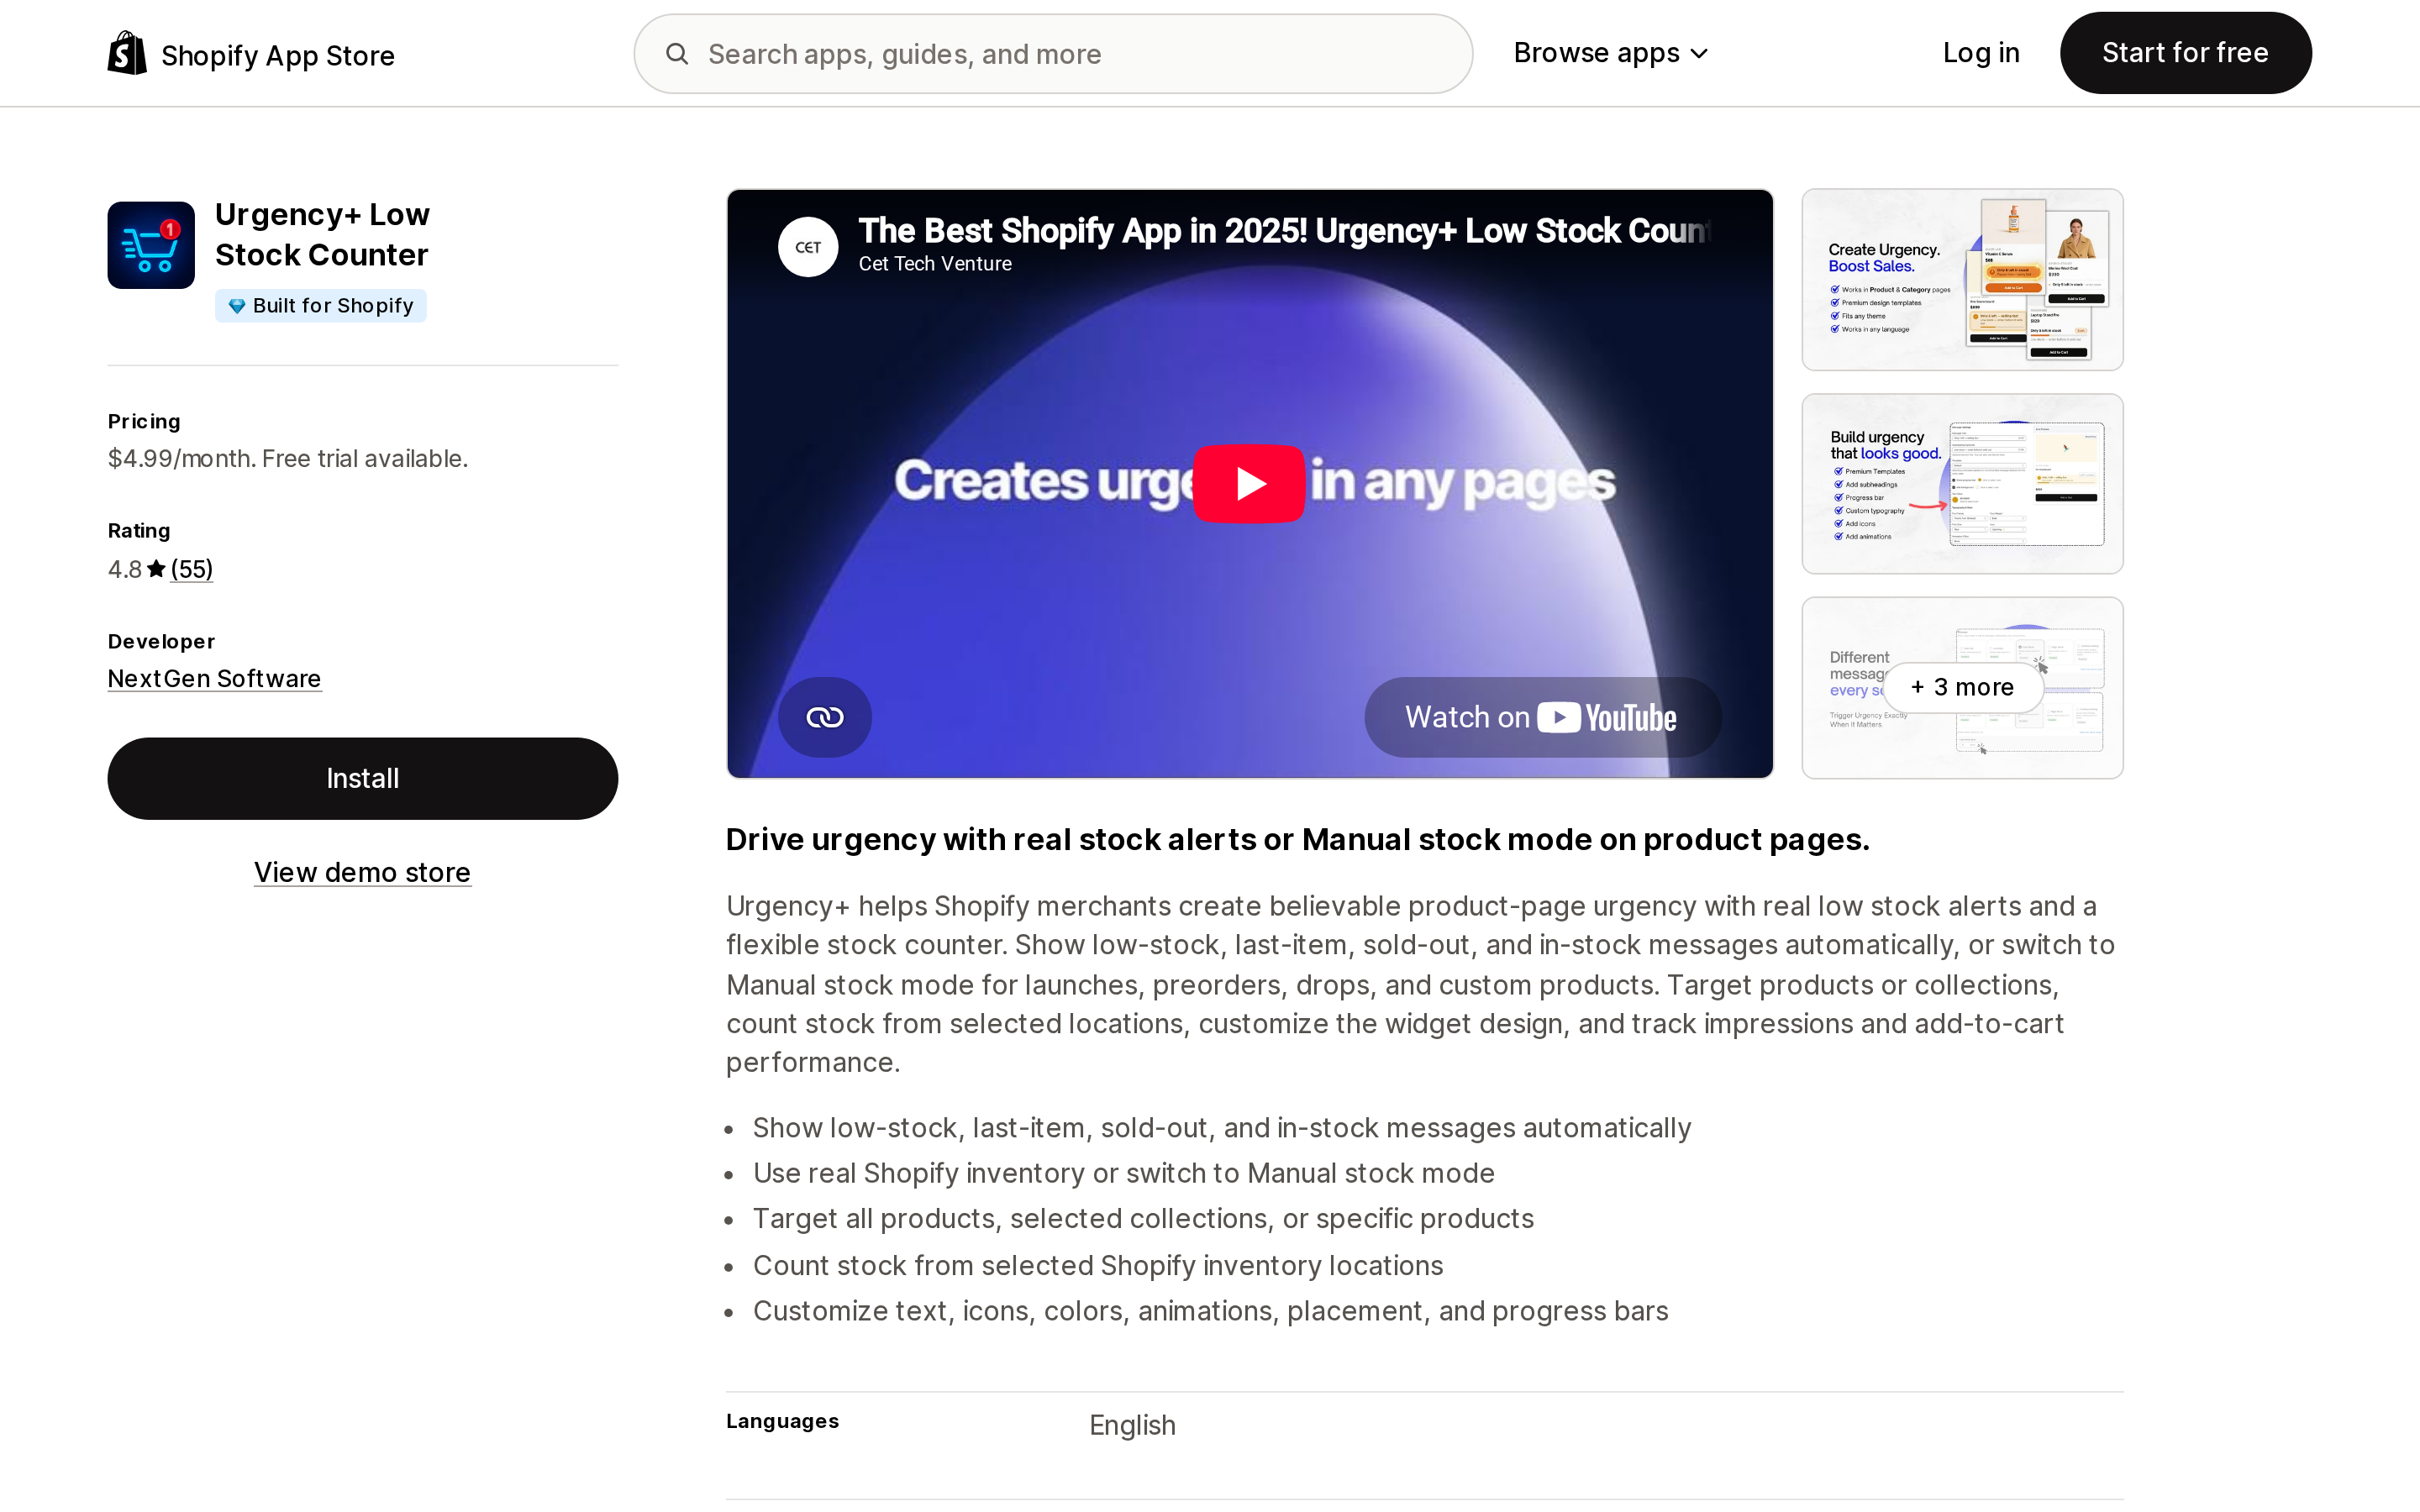Image resolution: width=2420 pixels, height=1512 pixels.
Task: Click the Built for Shopify badge
Action: (x=321, y=306)
